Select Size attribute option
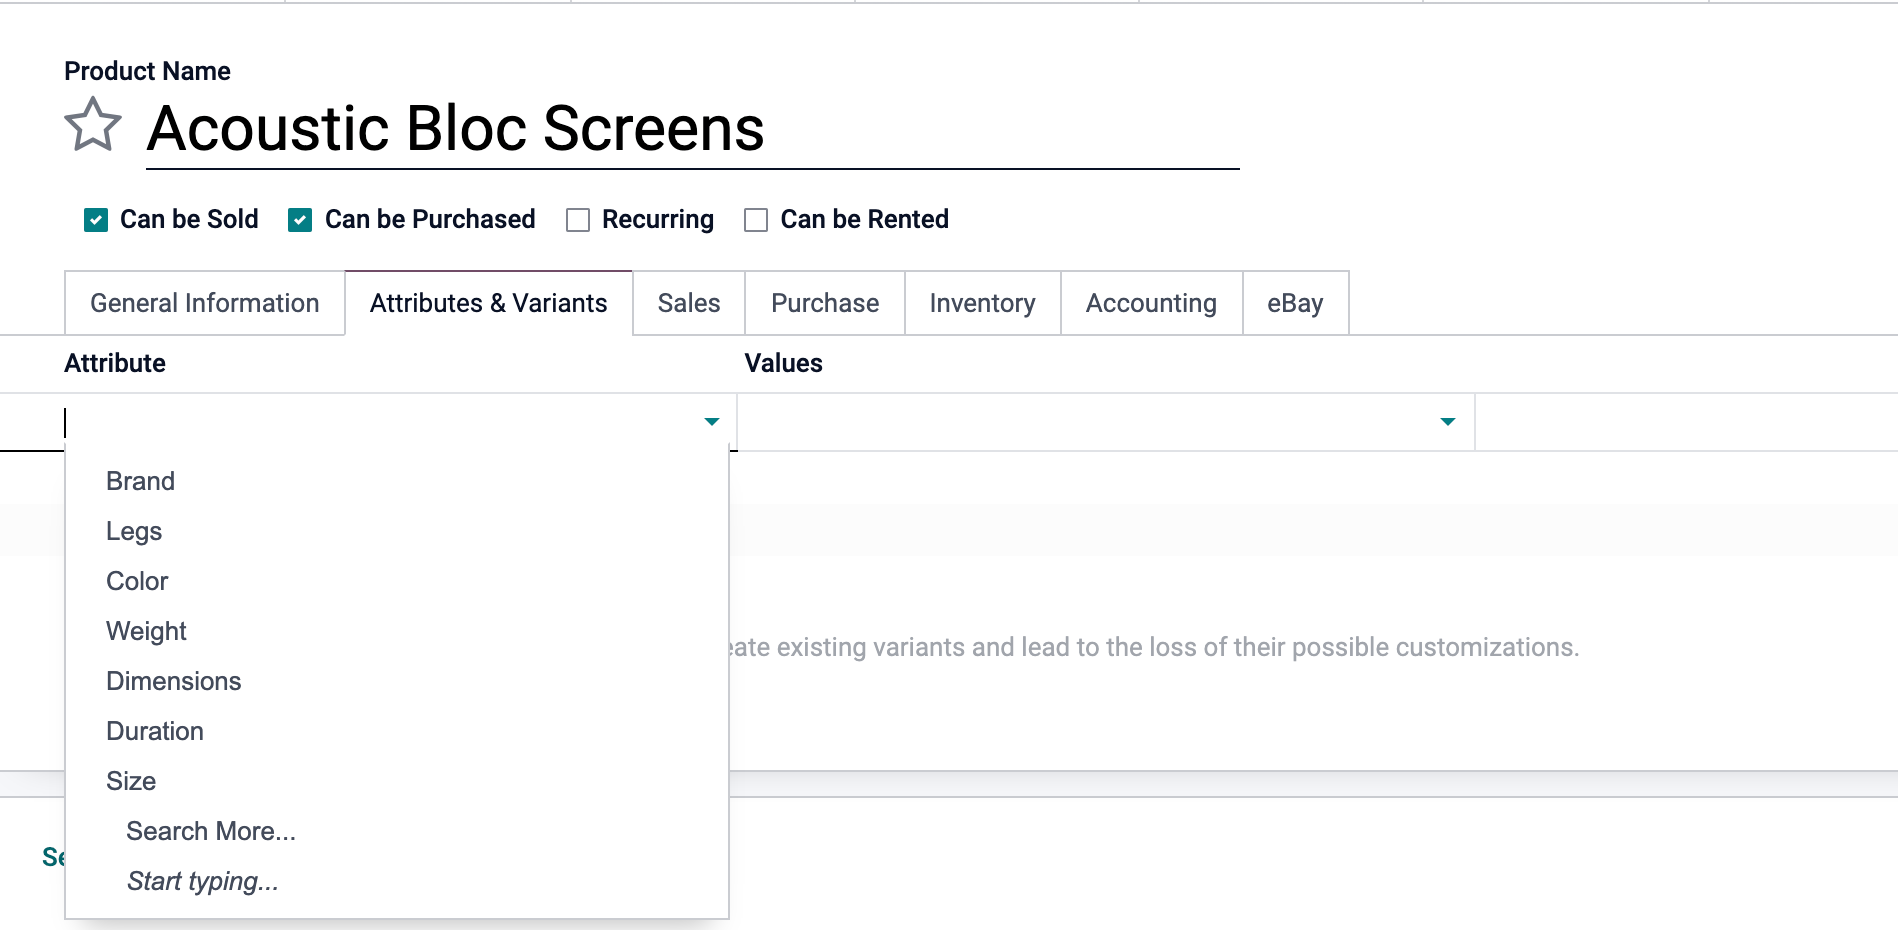This screenshot has height=930, width=1898. click(131, 781)
